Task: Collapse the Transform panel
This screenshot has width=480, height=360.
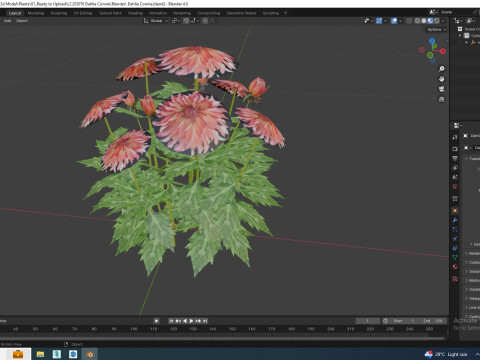Action: coord(466,159)
